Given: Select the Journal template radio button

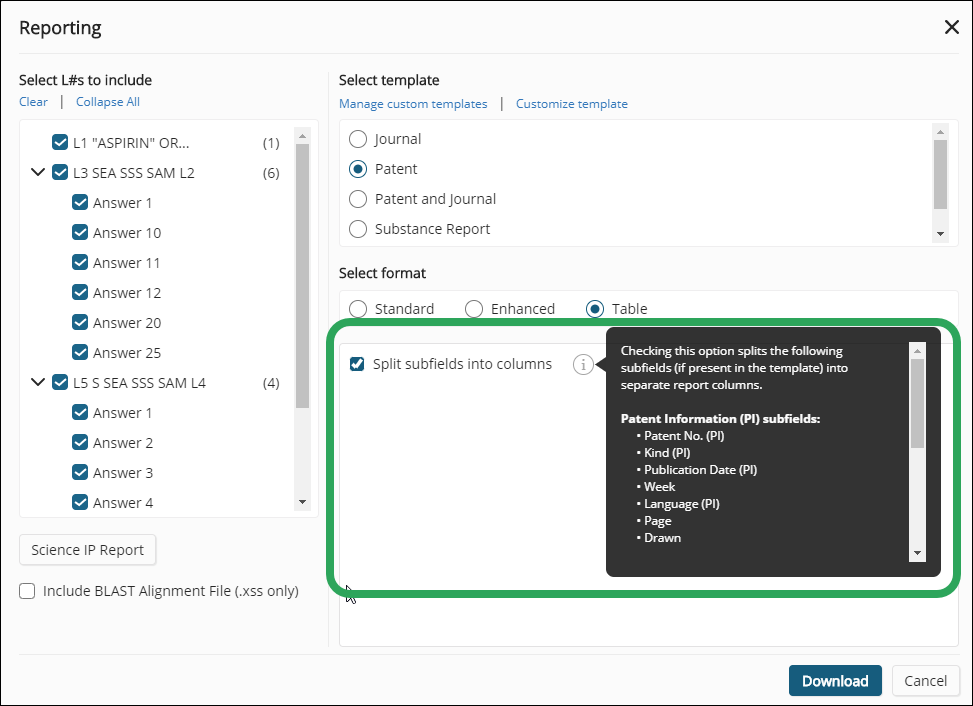Looking at the screenshot, I should coord(358,139).
